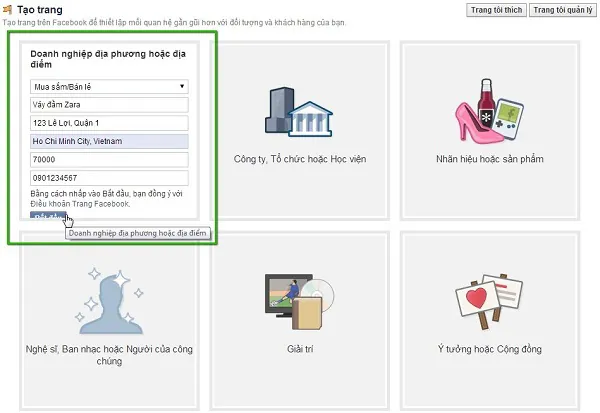Click the Ho Chi Minh City, Vietnam field

click(x=109, y=141)
